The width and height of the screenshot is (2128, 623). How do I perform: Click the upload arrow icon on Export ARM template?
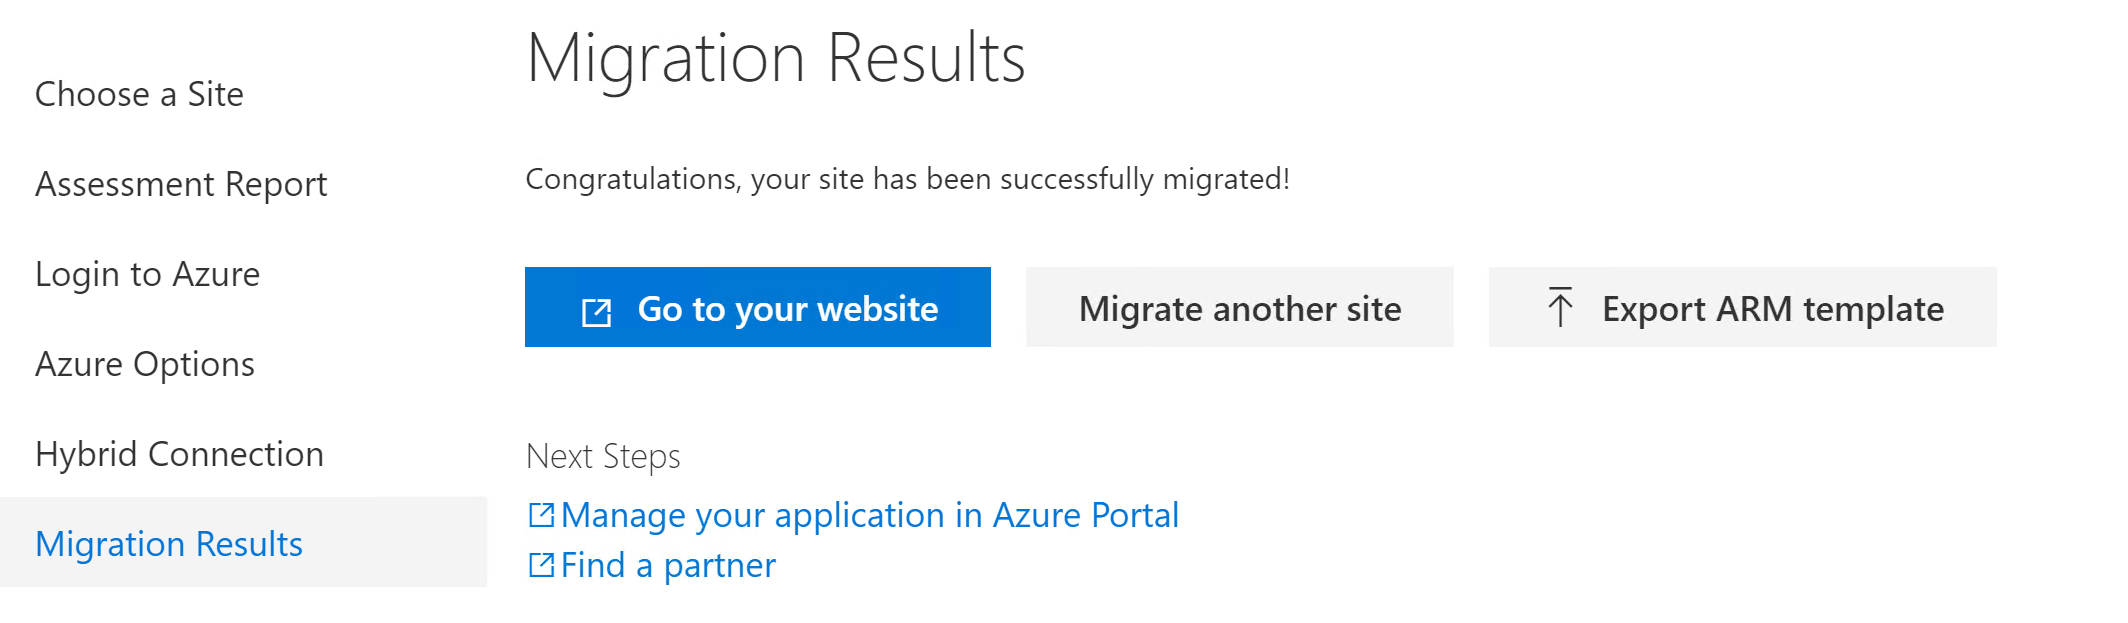click(x=1560, y=307)
